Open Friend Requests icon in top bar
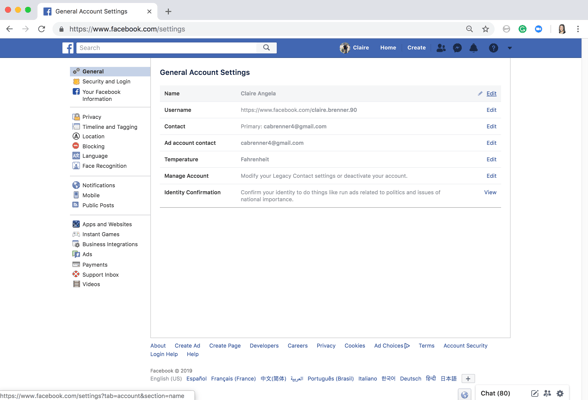 [x=441, y=48]
